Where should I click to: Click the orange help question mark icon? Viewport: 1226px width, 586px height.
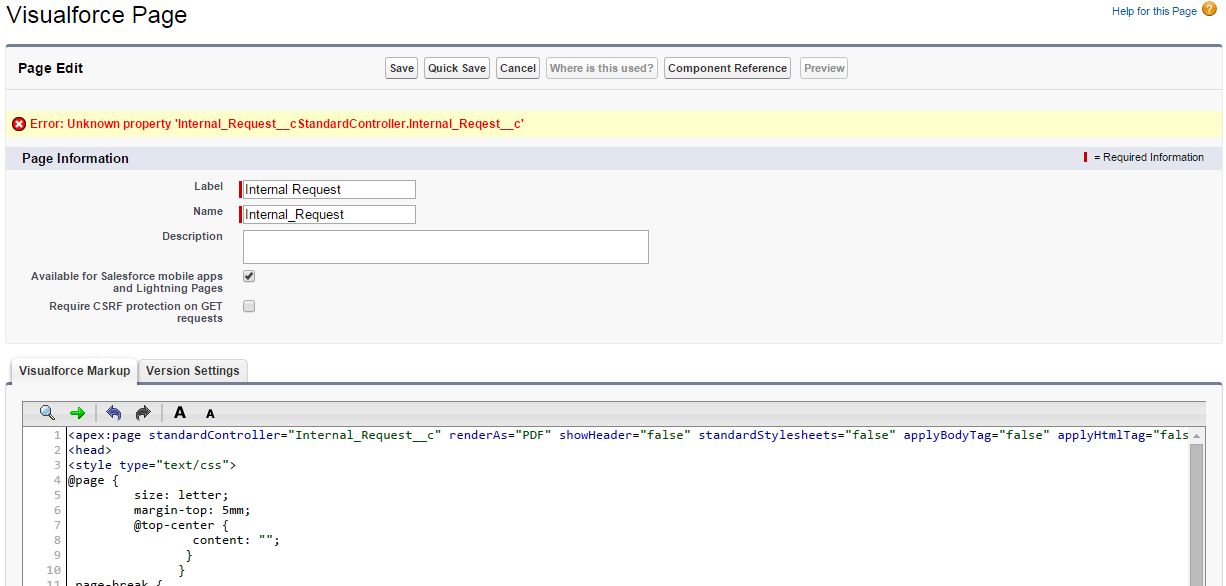[x=1209, y=10]
